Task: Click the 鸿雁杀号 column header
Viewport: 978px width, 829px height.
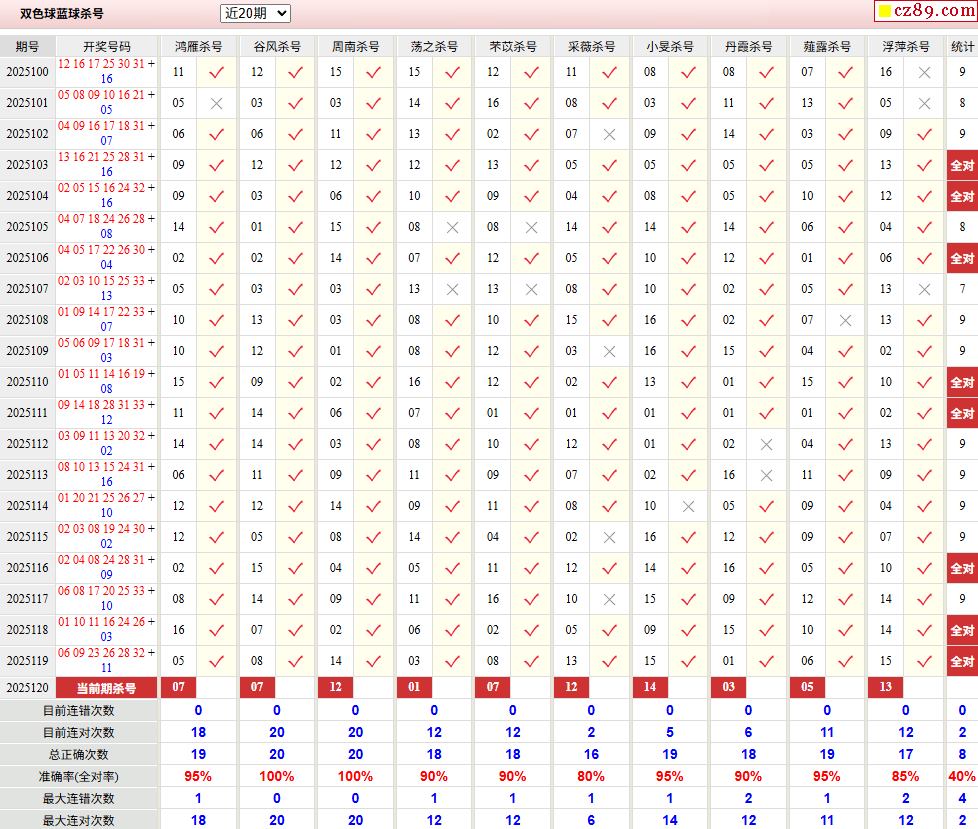Action: (x=198, y=47)
